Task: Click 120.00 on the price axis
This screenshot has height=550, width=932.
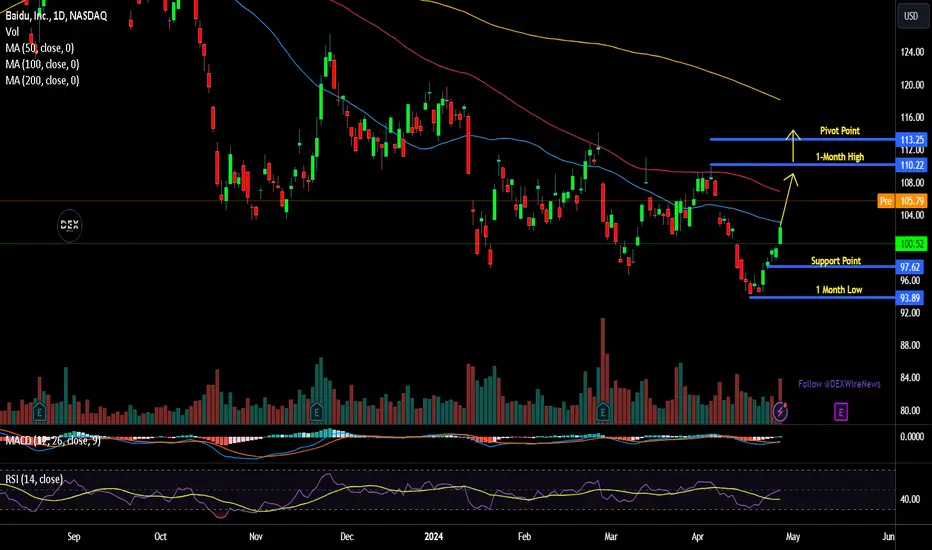Action: 912,85
